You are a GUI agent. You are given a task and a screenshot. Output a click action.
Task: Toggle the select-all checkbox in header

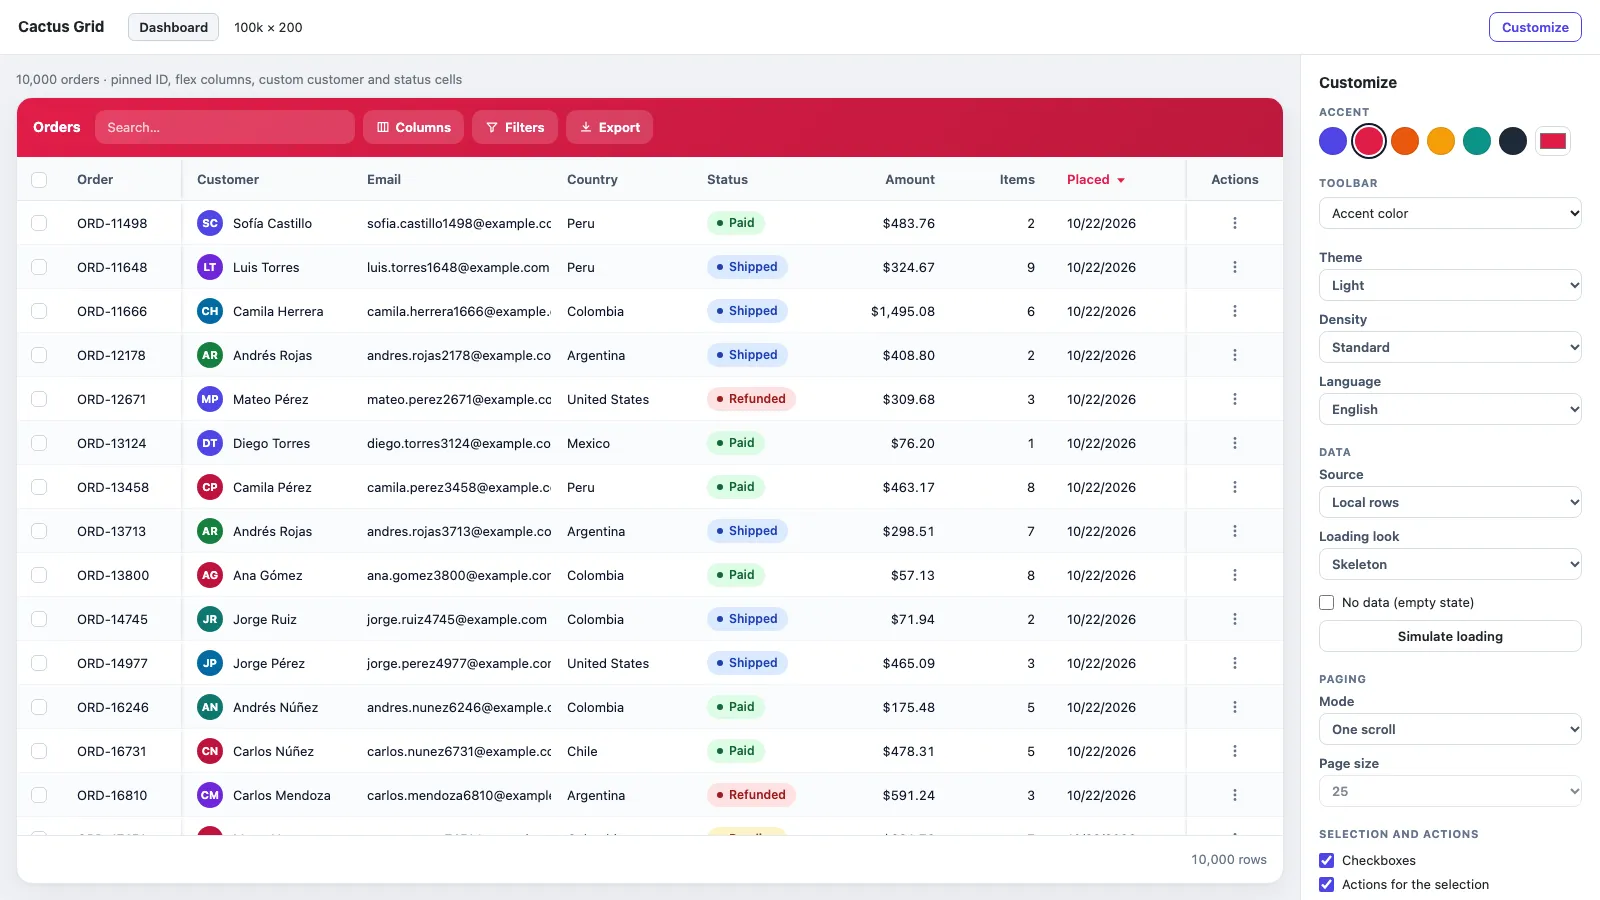click(x=39, y=180)
